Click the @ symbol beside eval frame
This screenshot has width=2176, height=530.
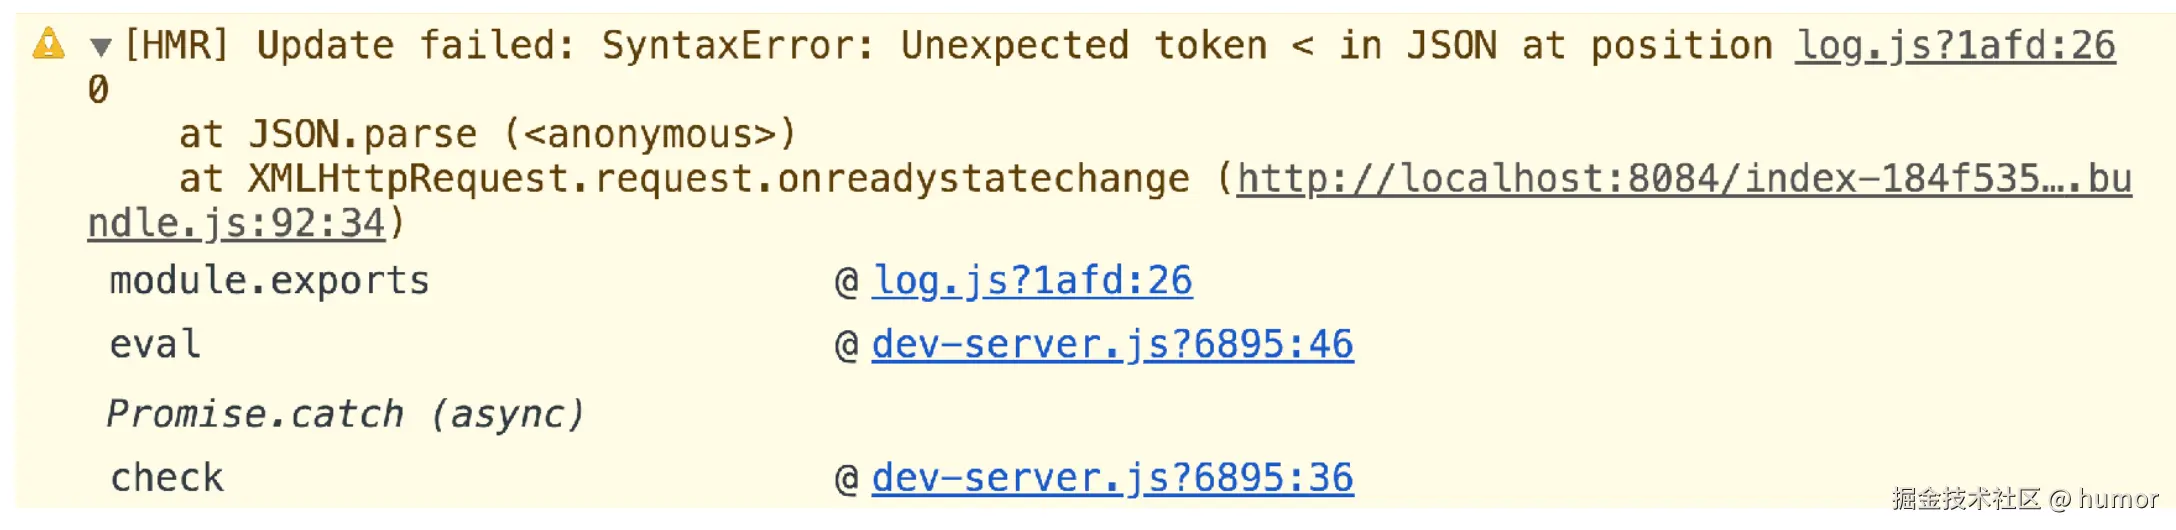846,346
